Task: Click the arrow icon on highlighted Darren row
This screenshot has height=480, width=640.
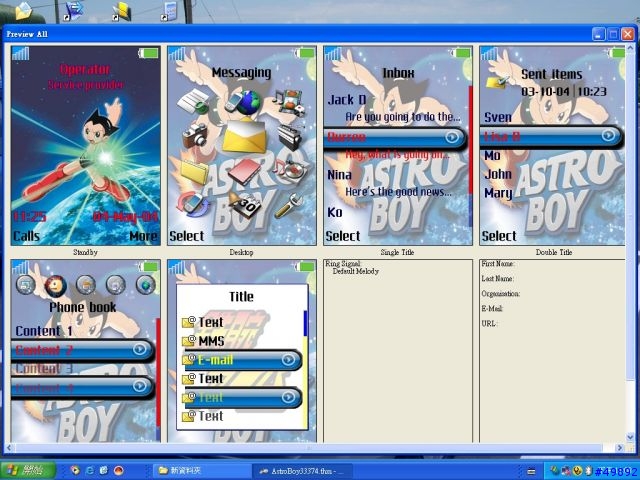Action: tap(452, 137)
